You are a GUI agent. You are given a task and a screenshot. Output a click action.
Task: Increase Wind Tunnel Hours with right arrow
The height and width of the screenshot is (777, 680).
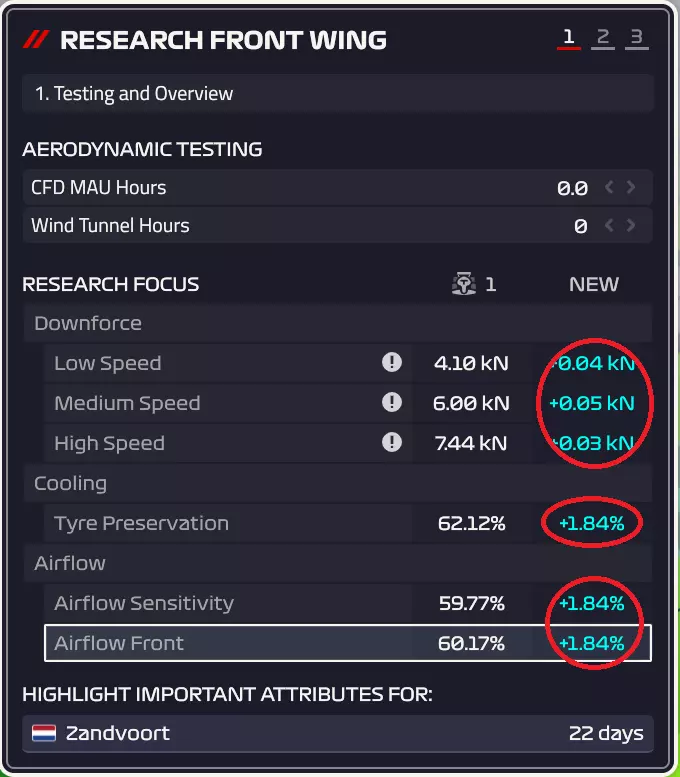pos(631,225)
